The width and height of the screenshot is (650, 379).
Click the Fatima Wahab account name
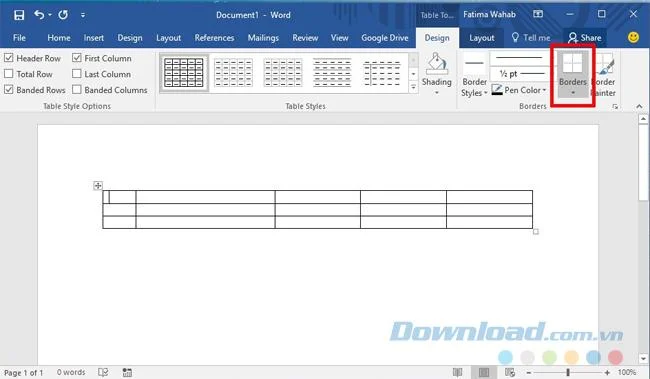click(489, 15)
